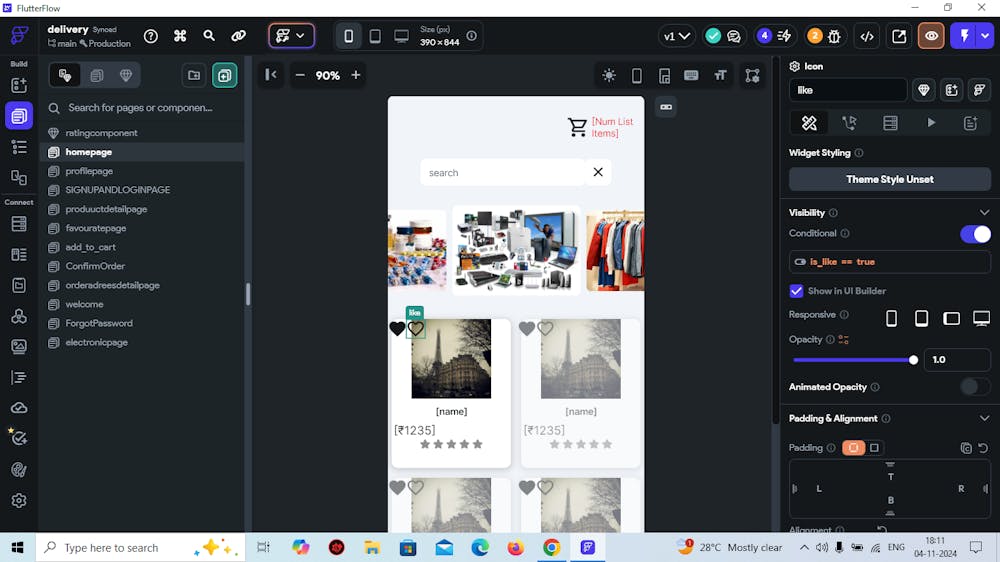
Task: Click the run test mode lightning button
Action: (964, 36)
